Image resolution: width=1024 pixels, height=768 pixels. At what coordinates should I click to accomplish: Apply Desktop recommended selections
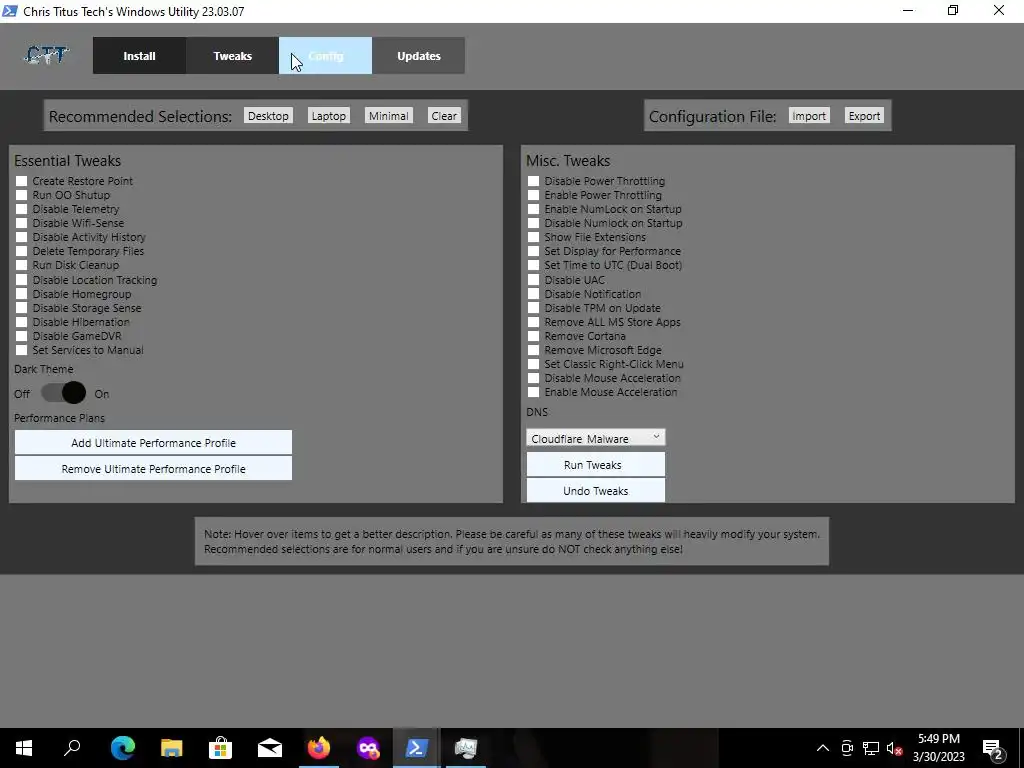(x=268, y=116)
